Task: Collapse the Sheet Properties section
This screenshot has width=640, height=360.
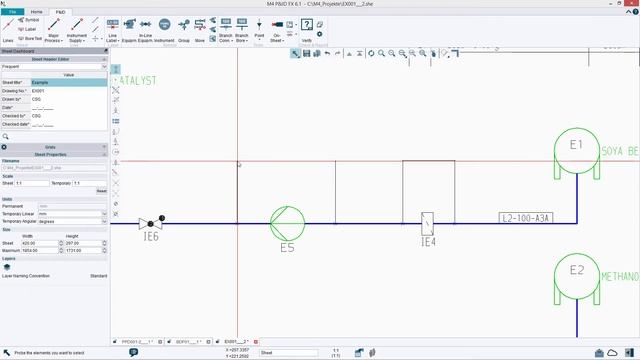Action: (104, 155)
